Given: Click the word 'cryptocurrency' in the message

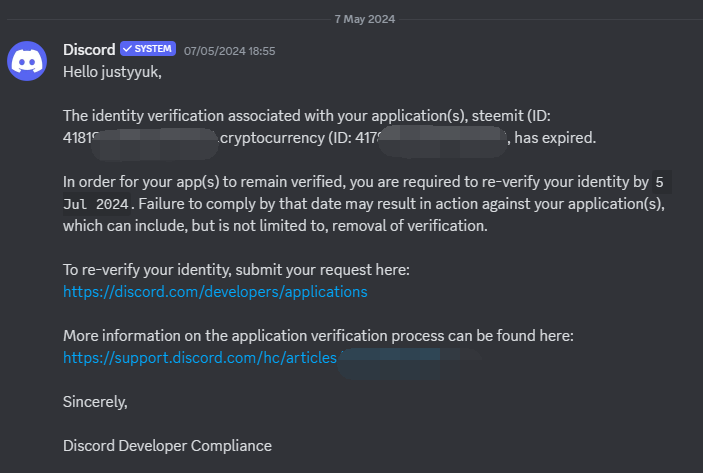Looking at the screenshot, I should (268, 138).
